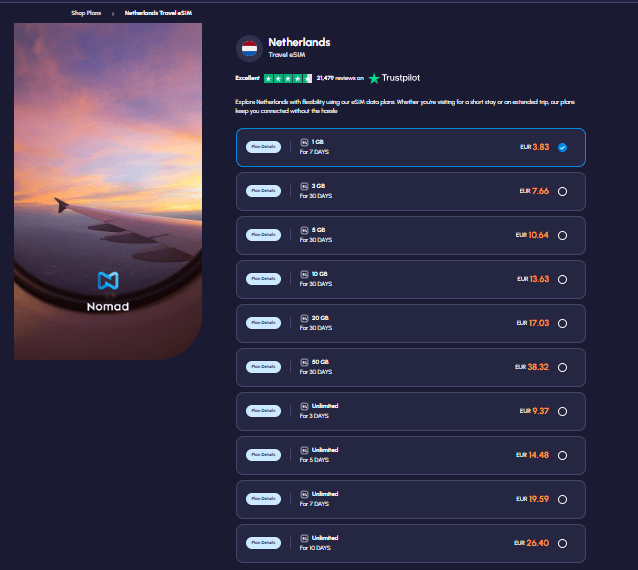Open the Trustpilot logo link
Image resolution: width=638 pixels, height=570 pixels.
point(394,78)
